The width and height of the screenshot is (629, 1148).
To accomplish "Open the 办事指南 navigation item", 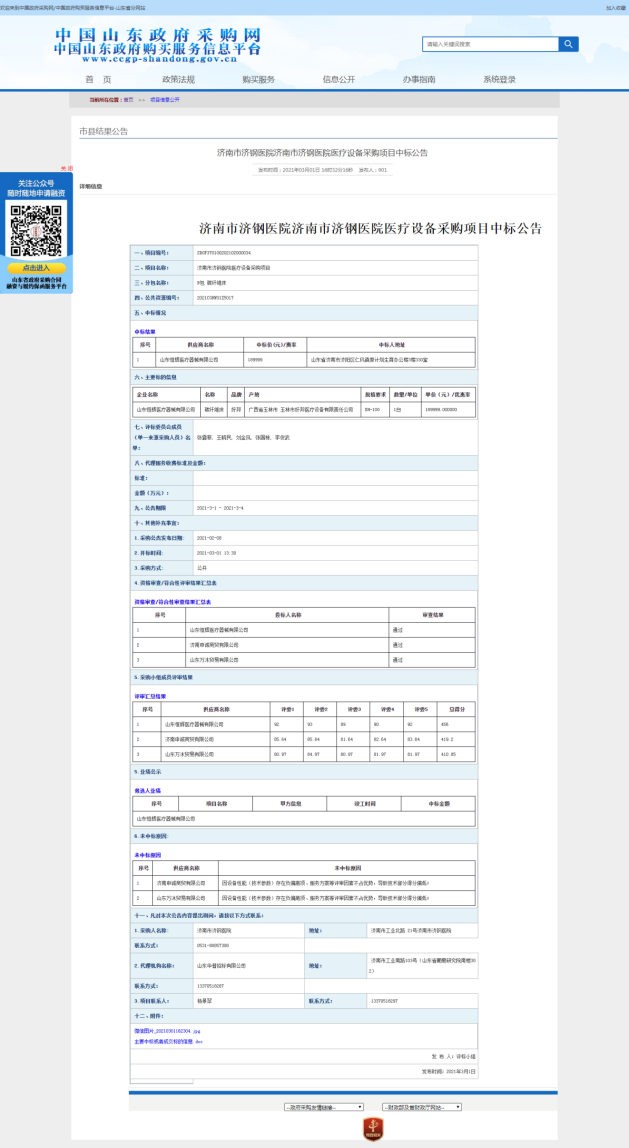I will click(419, 80).
